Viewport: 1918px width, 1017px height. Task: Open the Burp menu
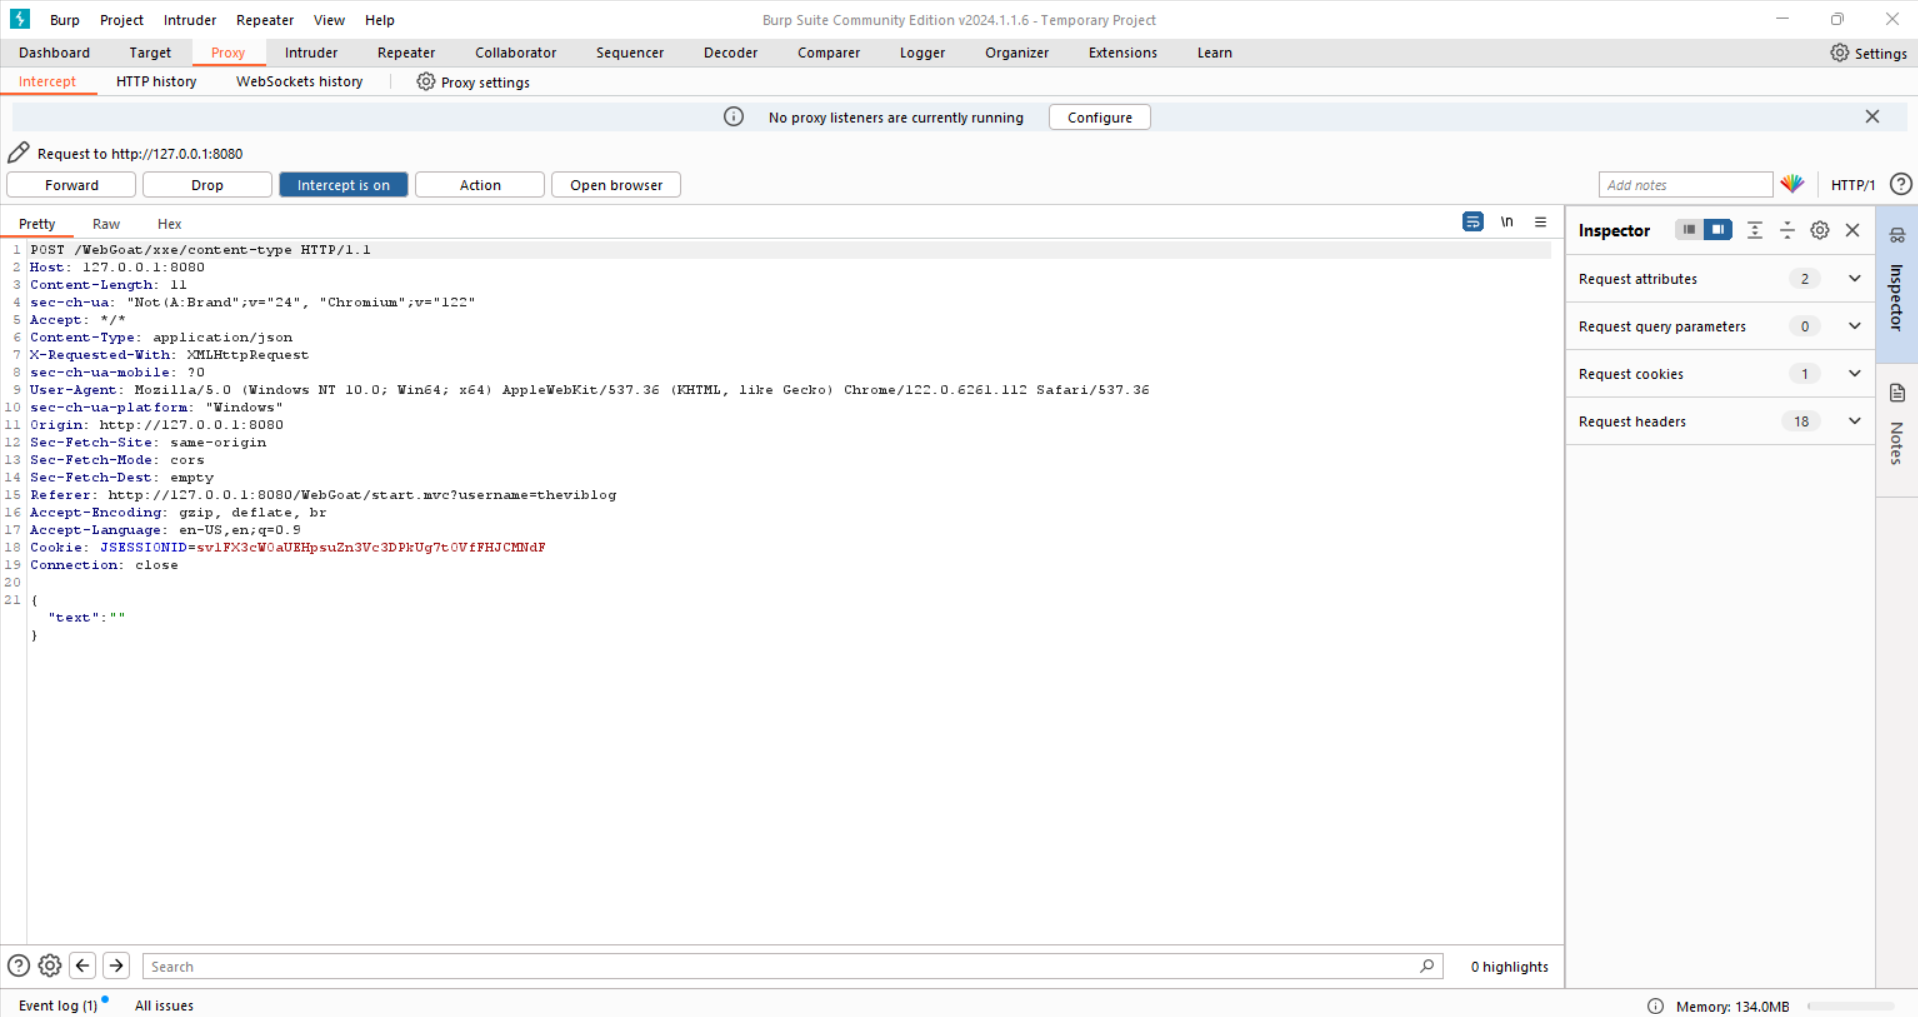click(65, 20)
